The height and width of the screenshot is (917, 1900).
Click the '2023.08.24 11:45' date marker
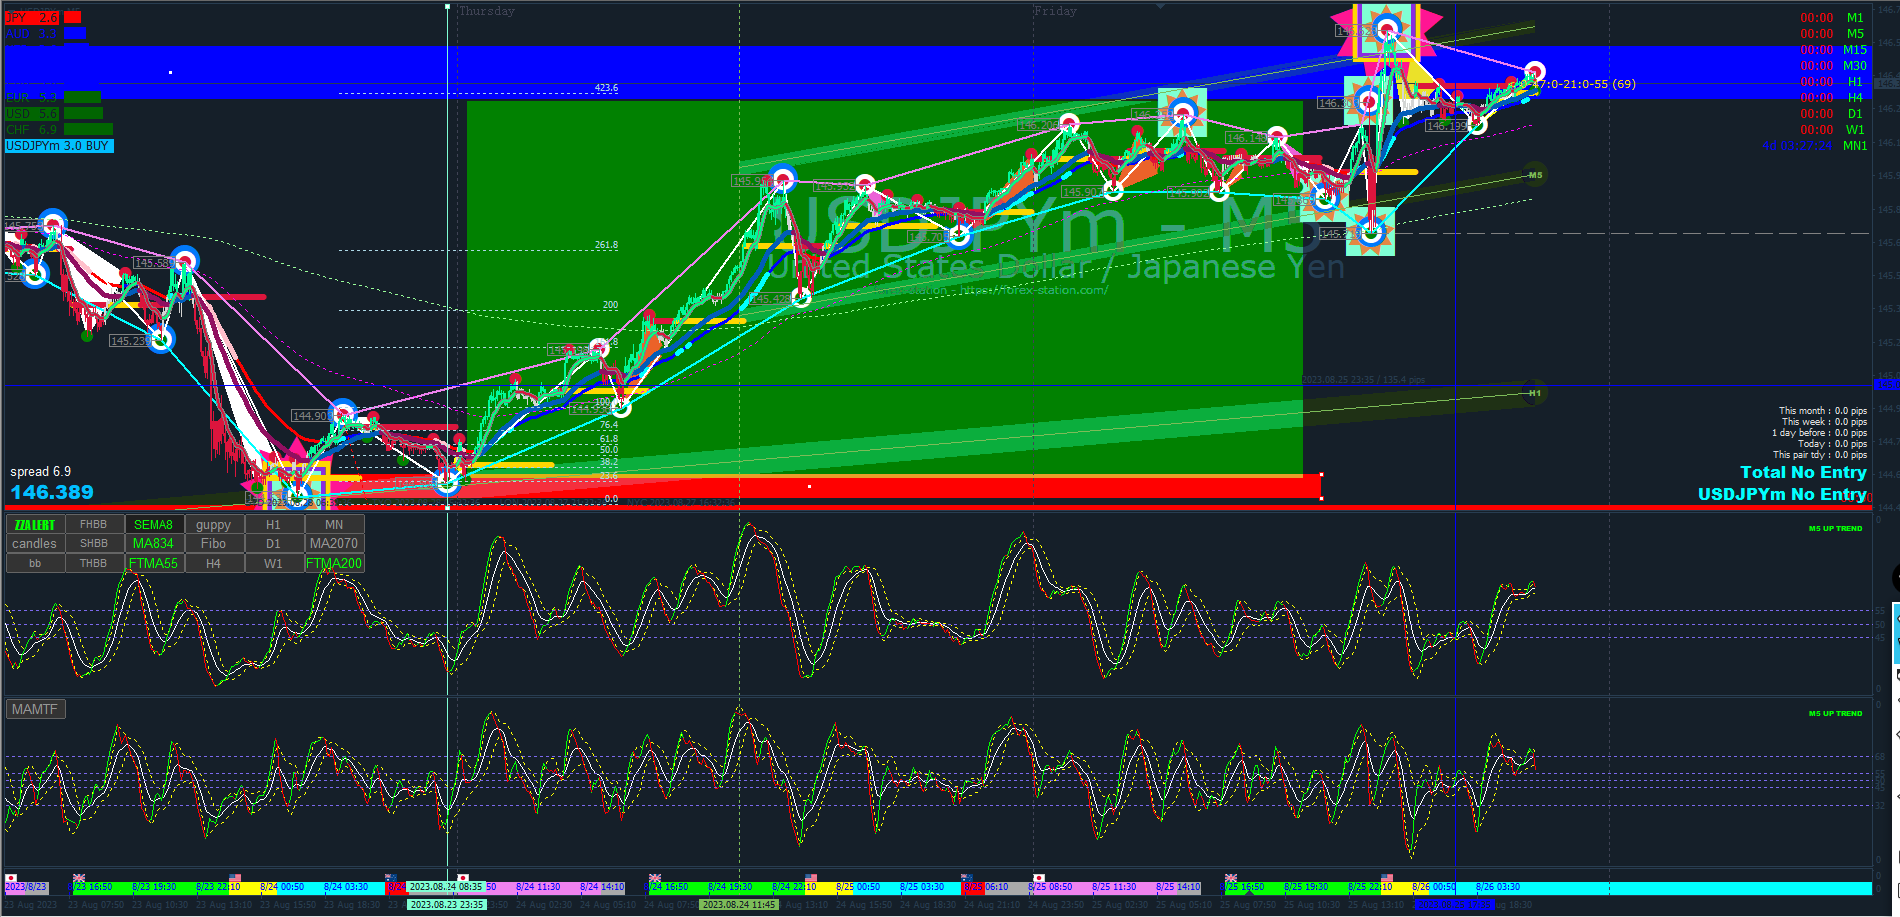738,905
